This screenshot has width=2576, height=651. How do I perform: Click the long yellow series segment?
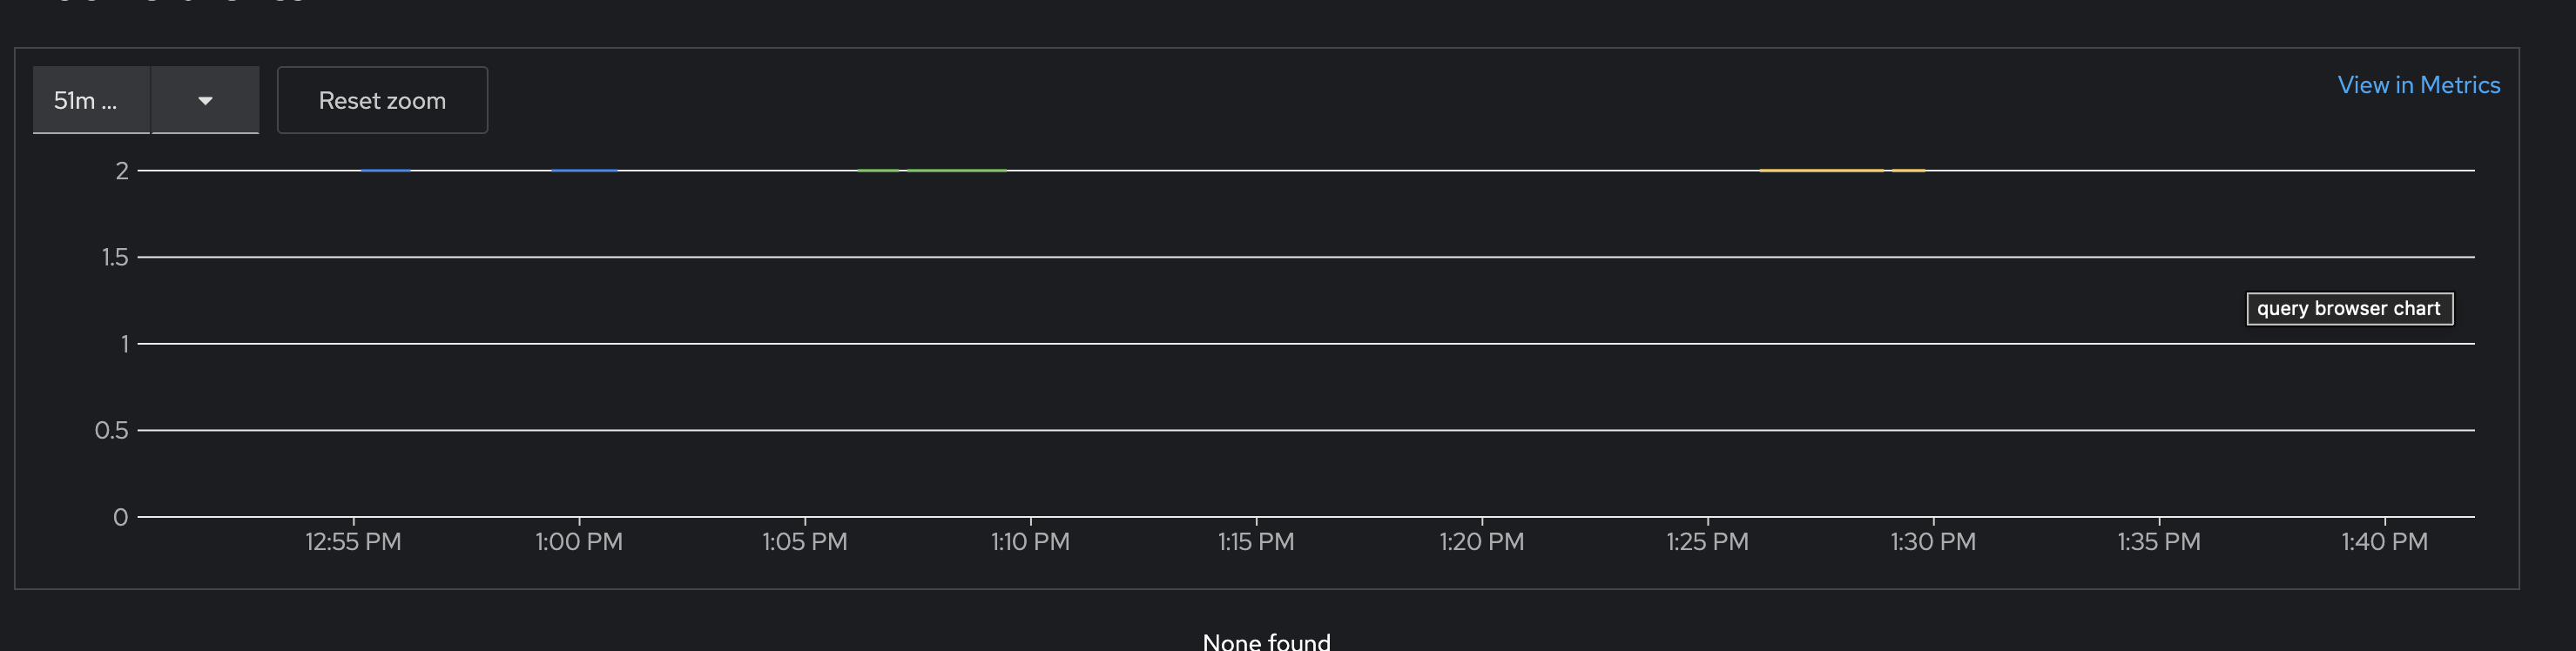(x=1820, y=171)
